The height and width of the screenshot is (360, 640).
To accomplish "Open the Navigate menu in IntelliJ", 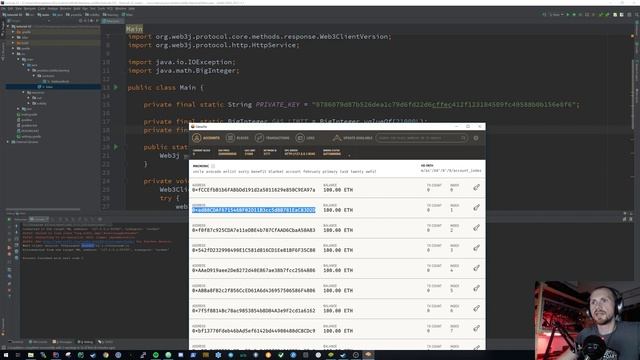I will [x=30, y=9].
